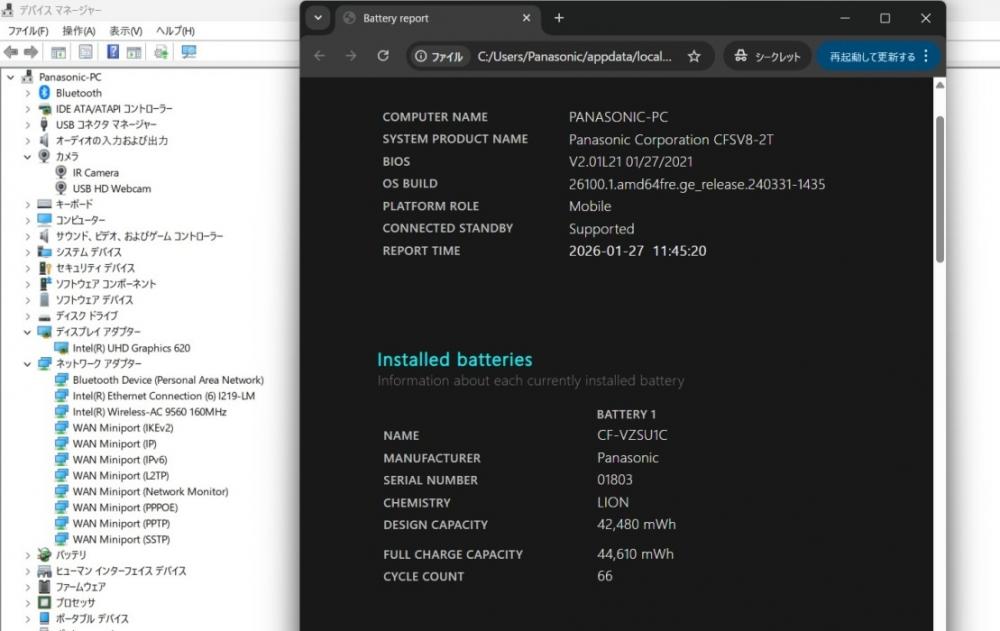Click 再起動して更新する button
Screen dimensions: 1000x631
pyautogui.click(x=871, y=56)
